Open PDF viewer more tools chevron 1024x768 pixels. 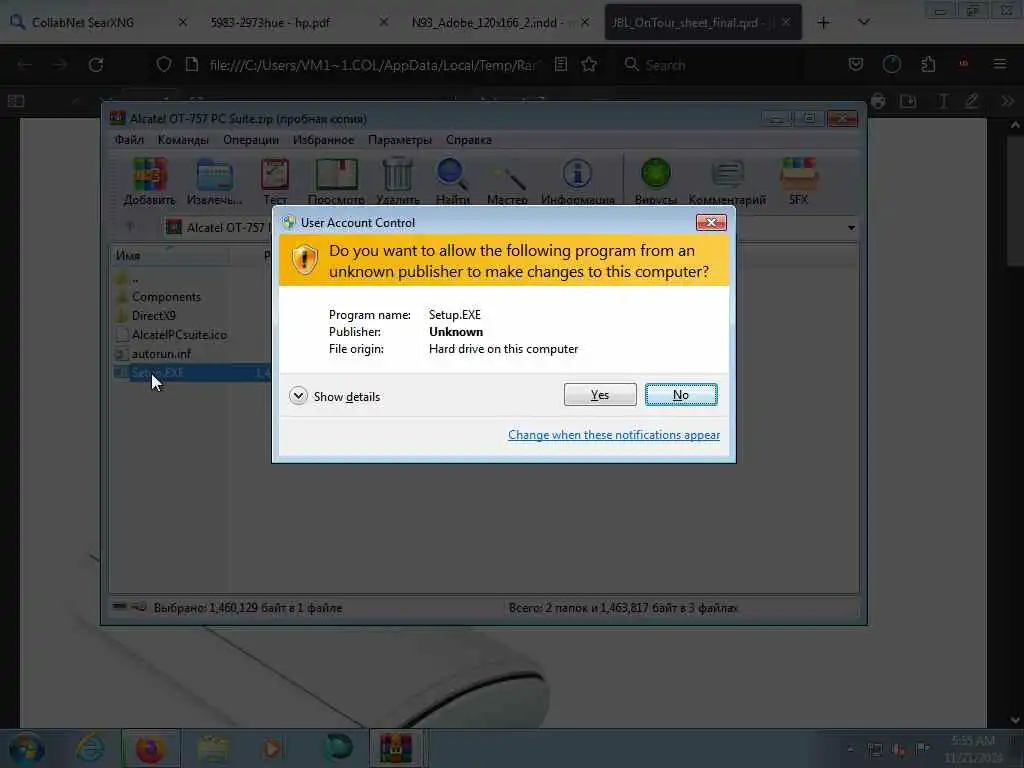coord(1007,101)
